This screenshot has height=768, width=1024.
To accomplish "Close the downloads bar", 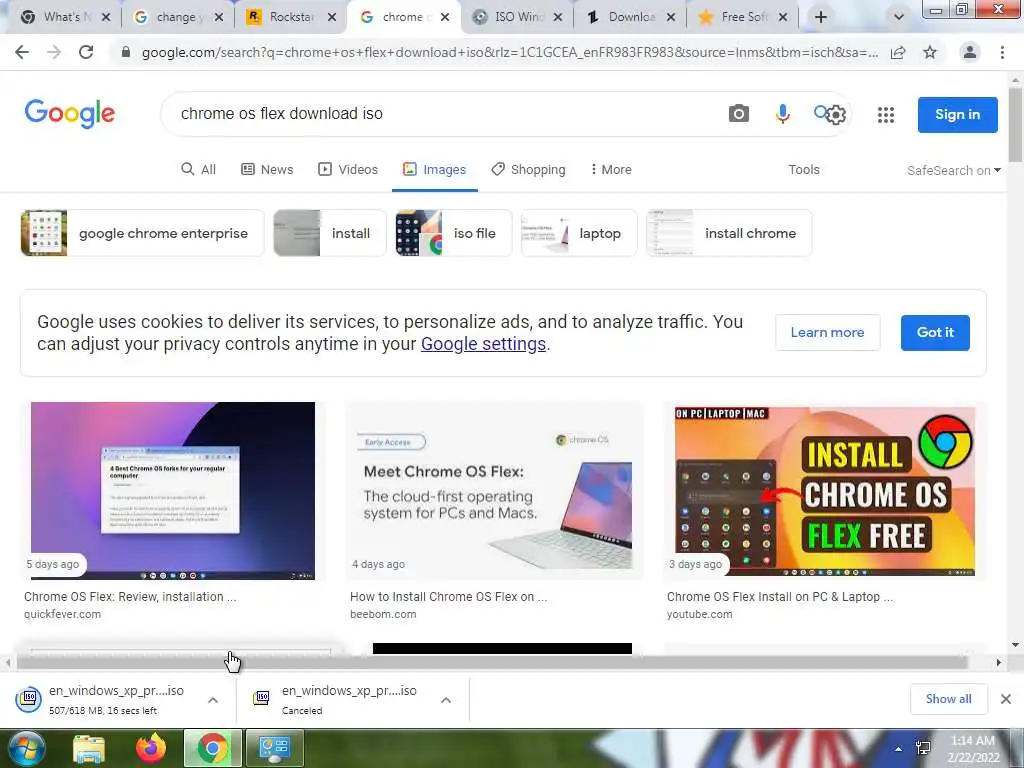I will click(x=1006, y=699).
